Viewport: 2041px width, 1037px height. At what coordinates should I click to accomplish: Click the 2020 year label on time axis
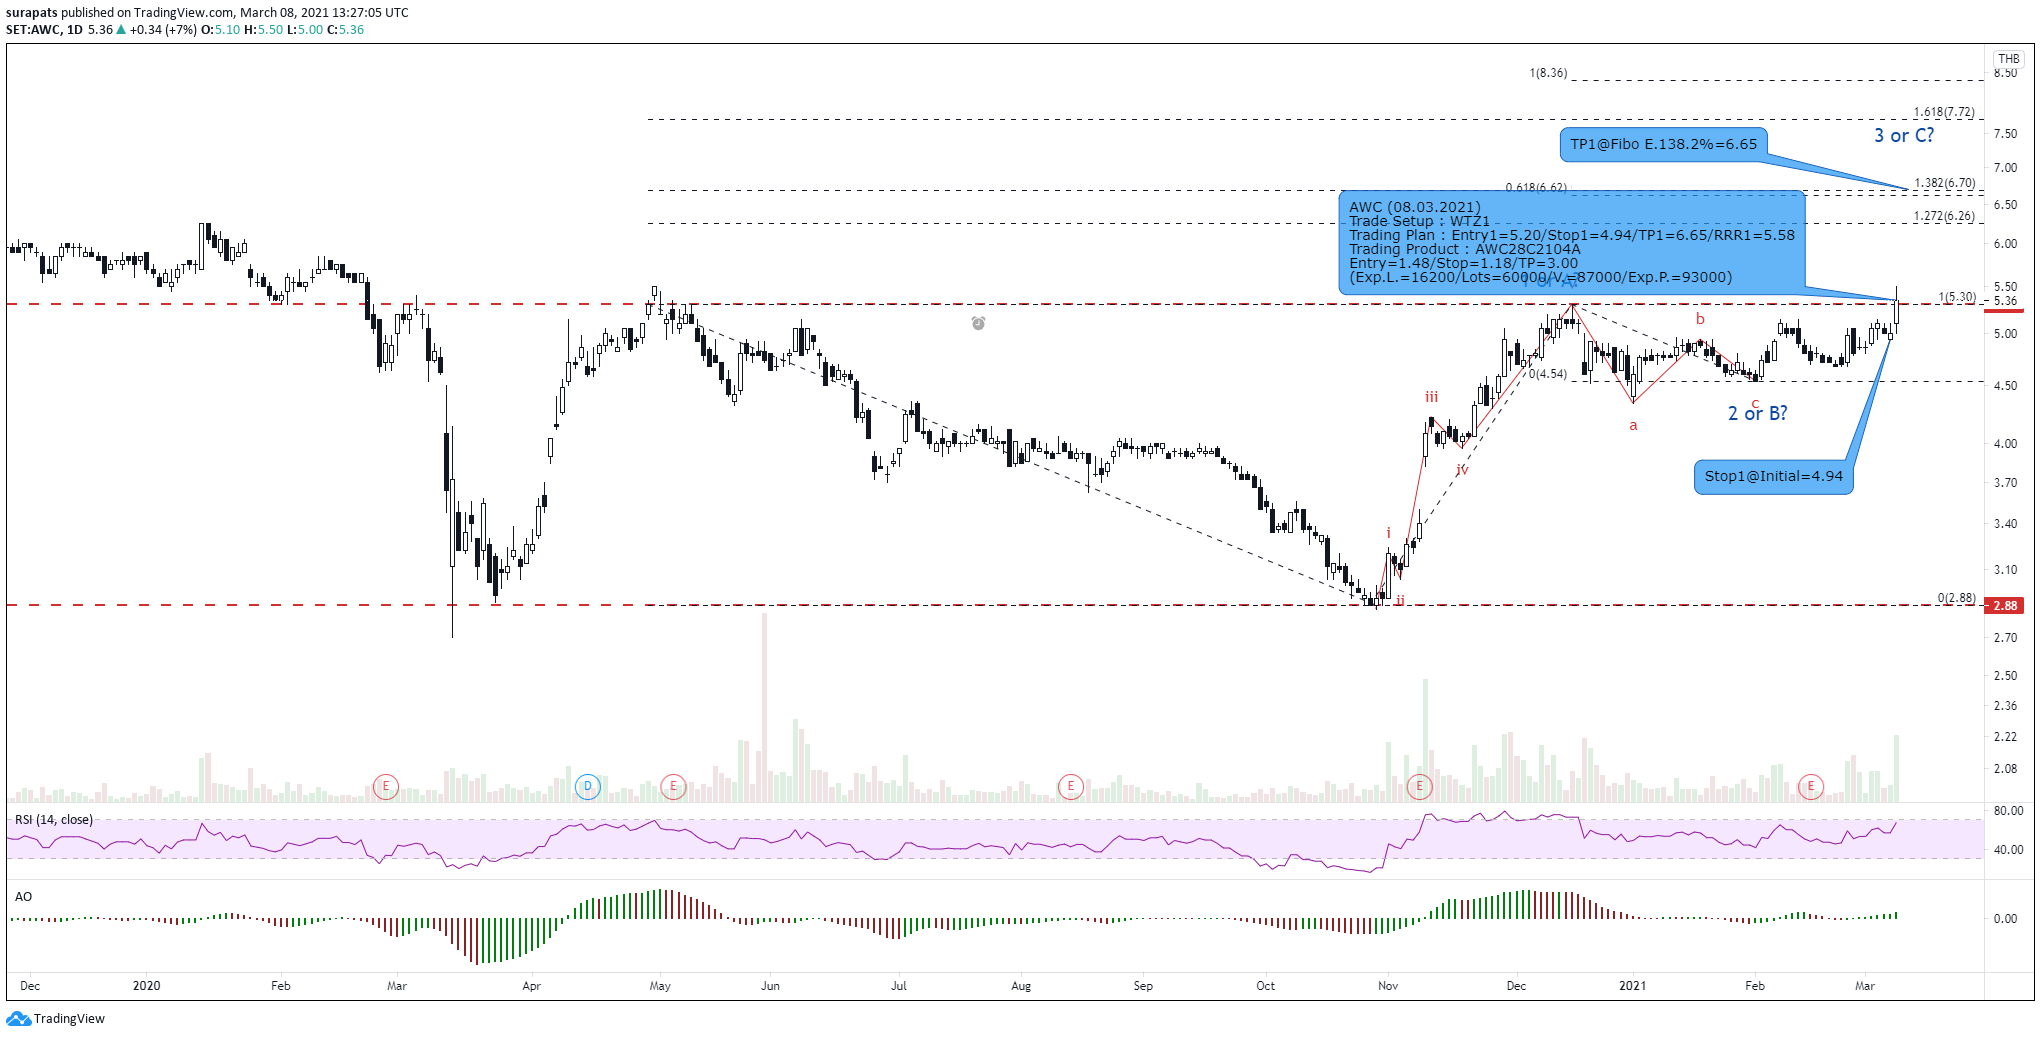[146, 986]
